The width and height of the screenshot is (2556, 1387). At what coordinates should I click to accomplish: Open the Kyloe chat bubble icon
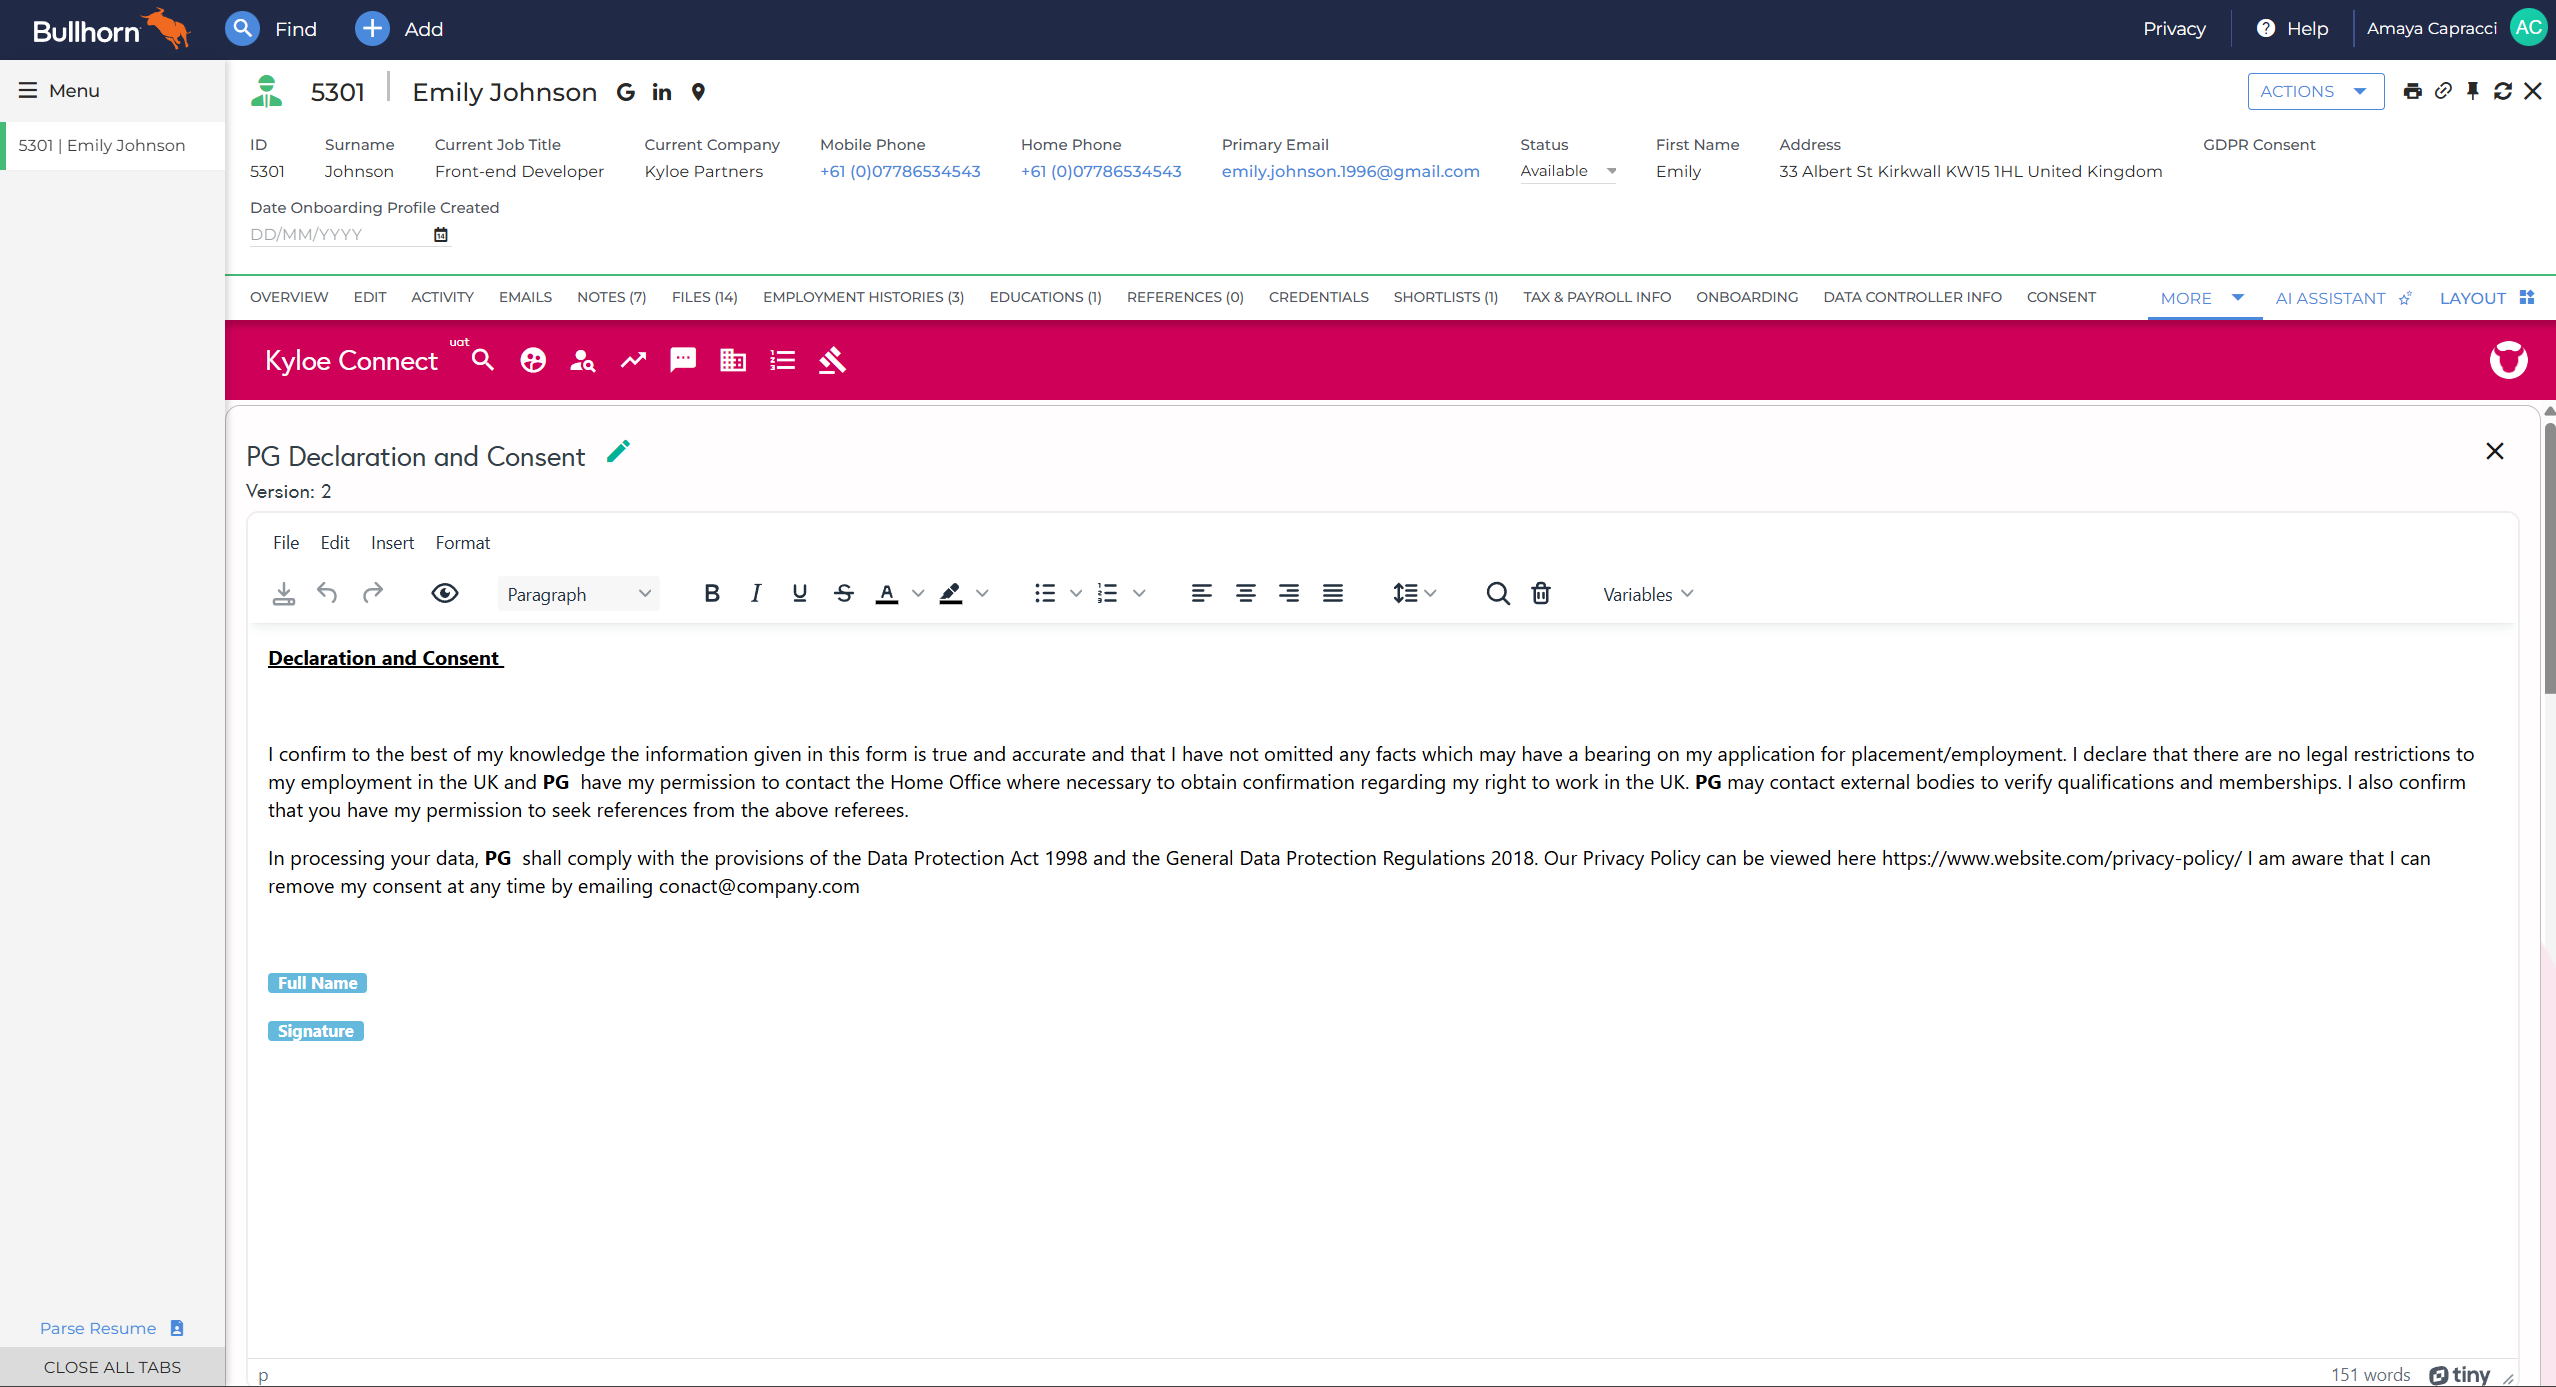pyautogui.click(x=683, y=360)
